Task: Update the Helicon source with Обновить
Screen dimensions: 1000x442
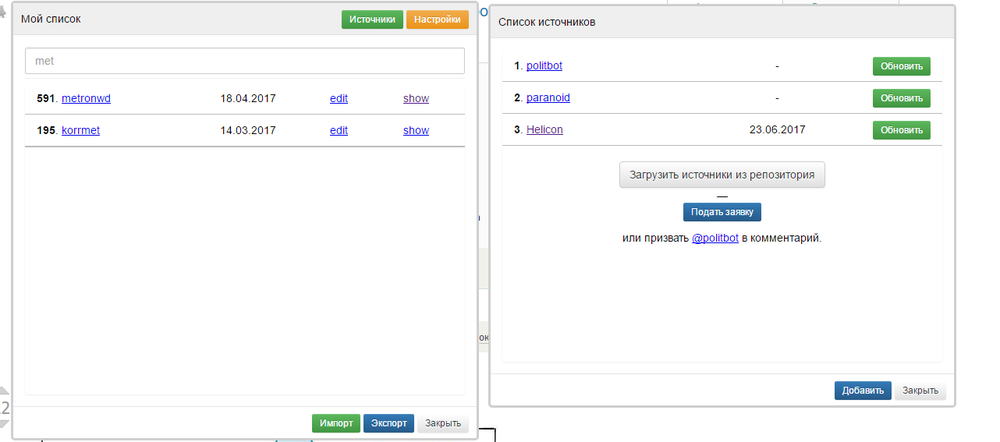Action: [901, 130]
